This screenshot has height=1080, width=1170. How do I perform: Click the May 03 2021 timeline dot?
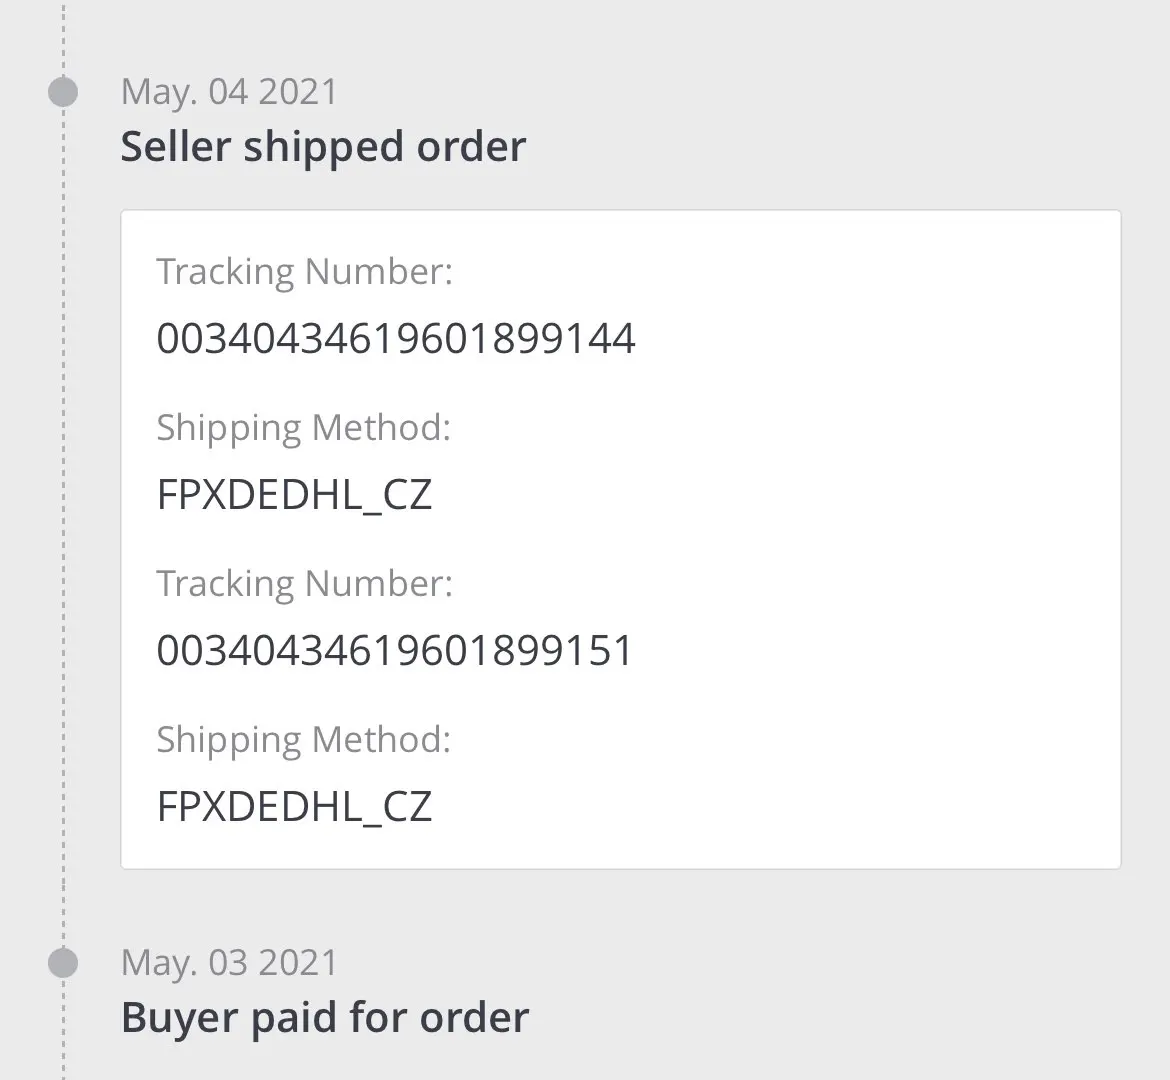63,963
